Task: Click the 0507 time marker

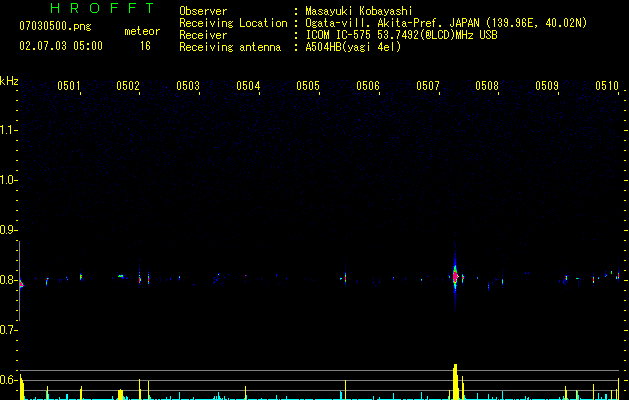Action: (x=428, y=85)
